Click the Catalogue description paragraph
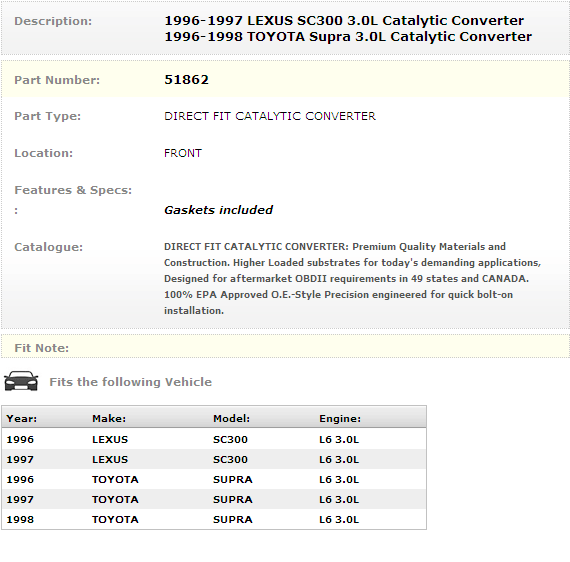This screenshot has height=562, width=570. (352, 278)
